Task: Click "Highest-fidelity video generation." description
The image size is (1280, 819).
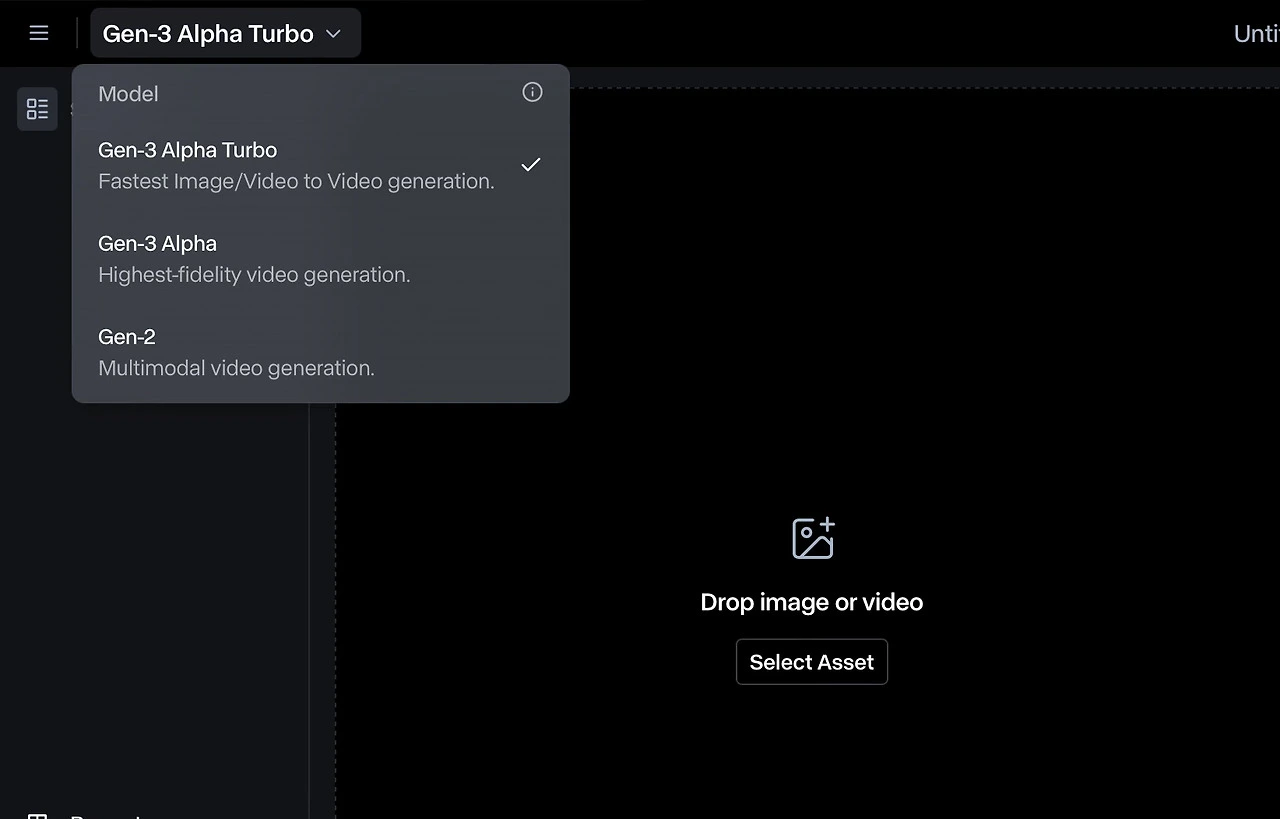Action: pos(254,275)
